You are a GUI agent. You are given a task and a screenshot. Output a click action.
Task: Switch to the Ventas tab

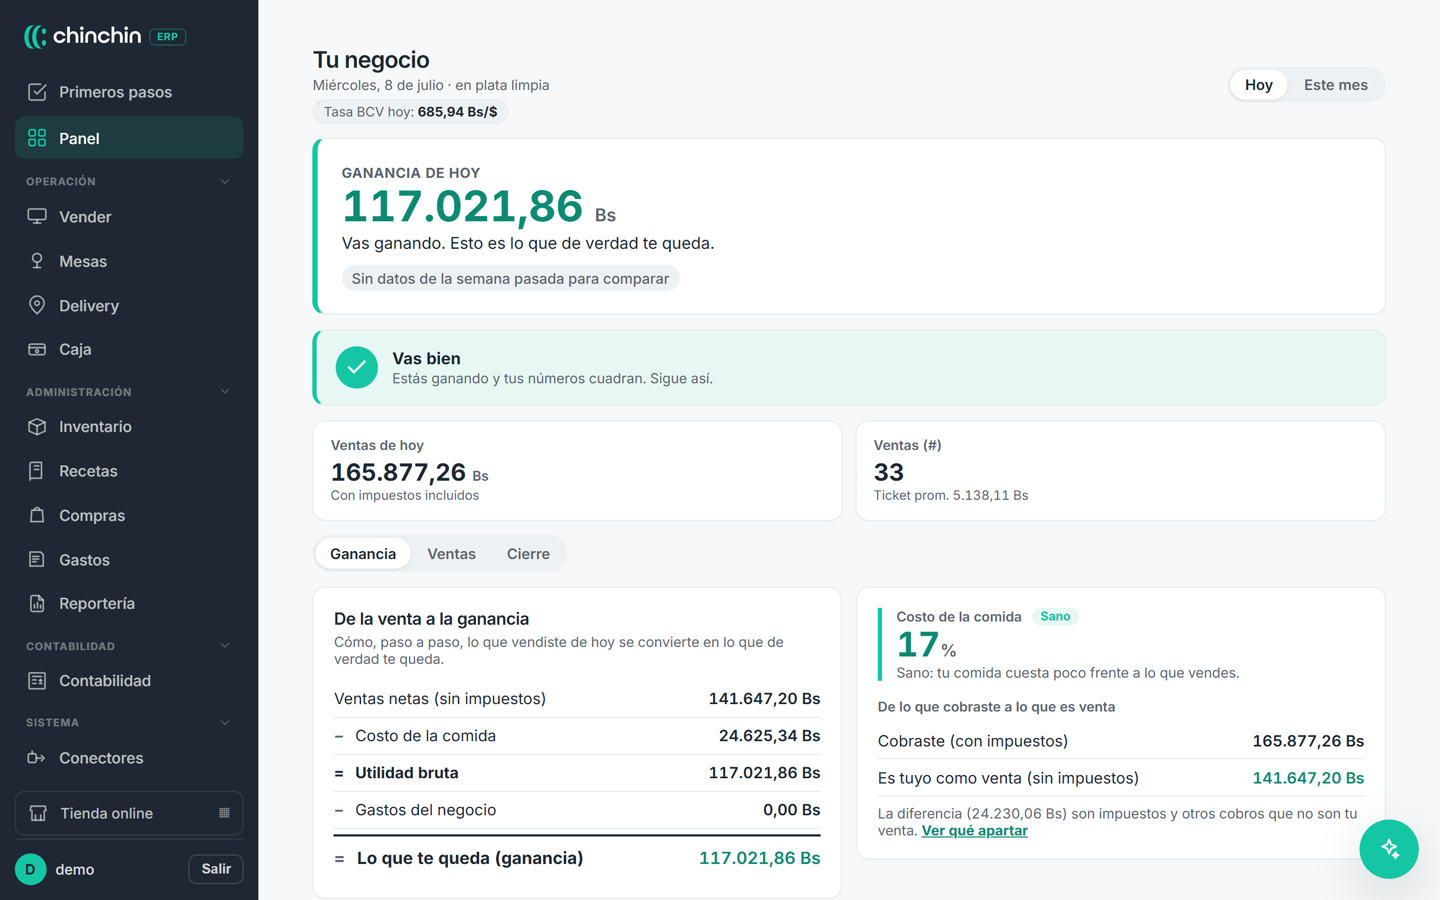coord(451,554)
